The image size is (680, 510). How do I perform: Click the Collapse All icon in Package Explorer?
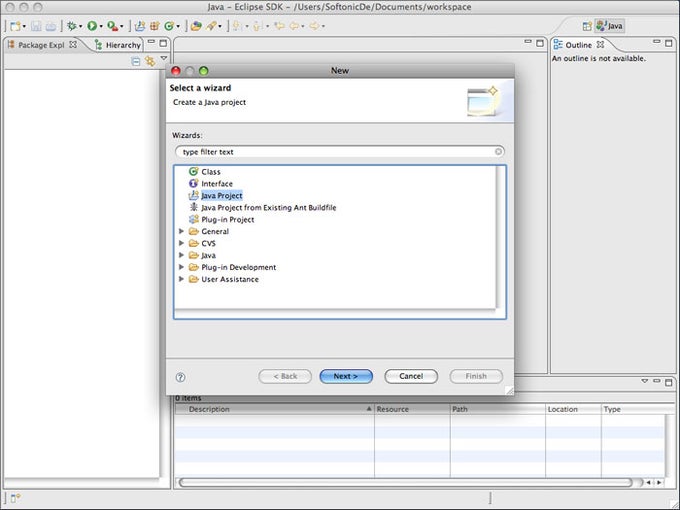pyautogui.click(x=136, y=62)
